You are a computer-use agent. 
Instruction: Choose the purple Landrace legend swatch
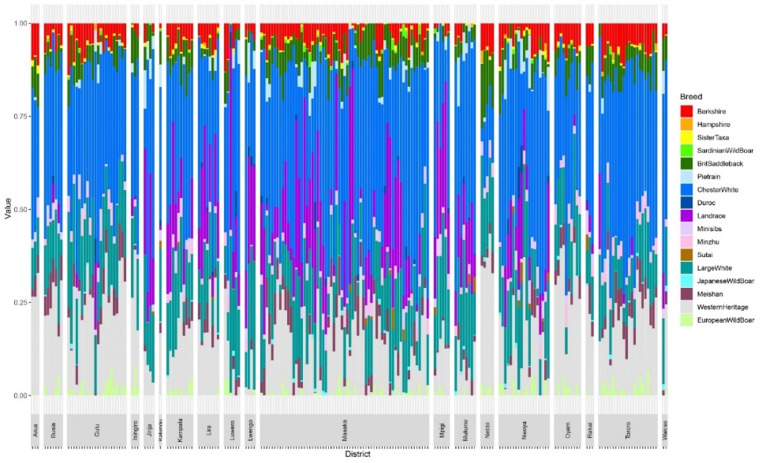pos(686,216)
